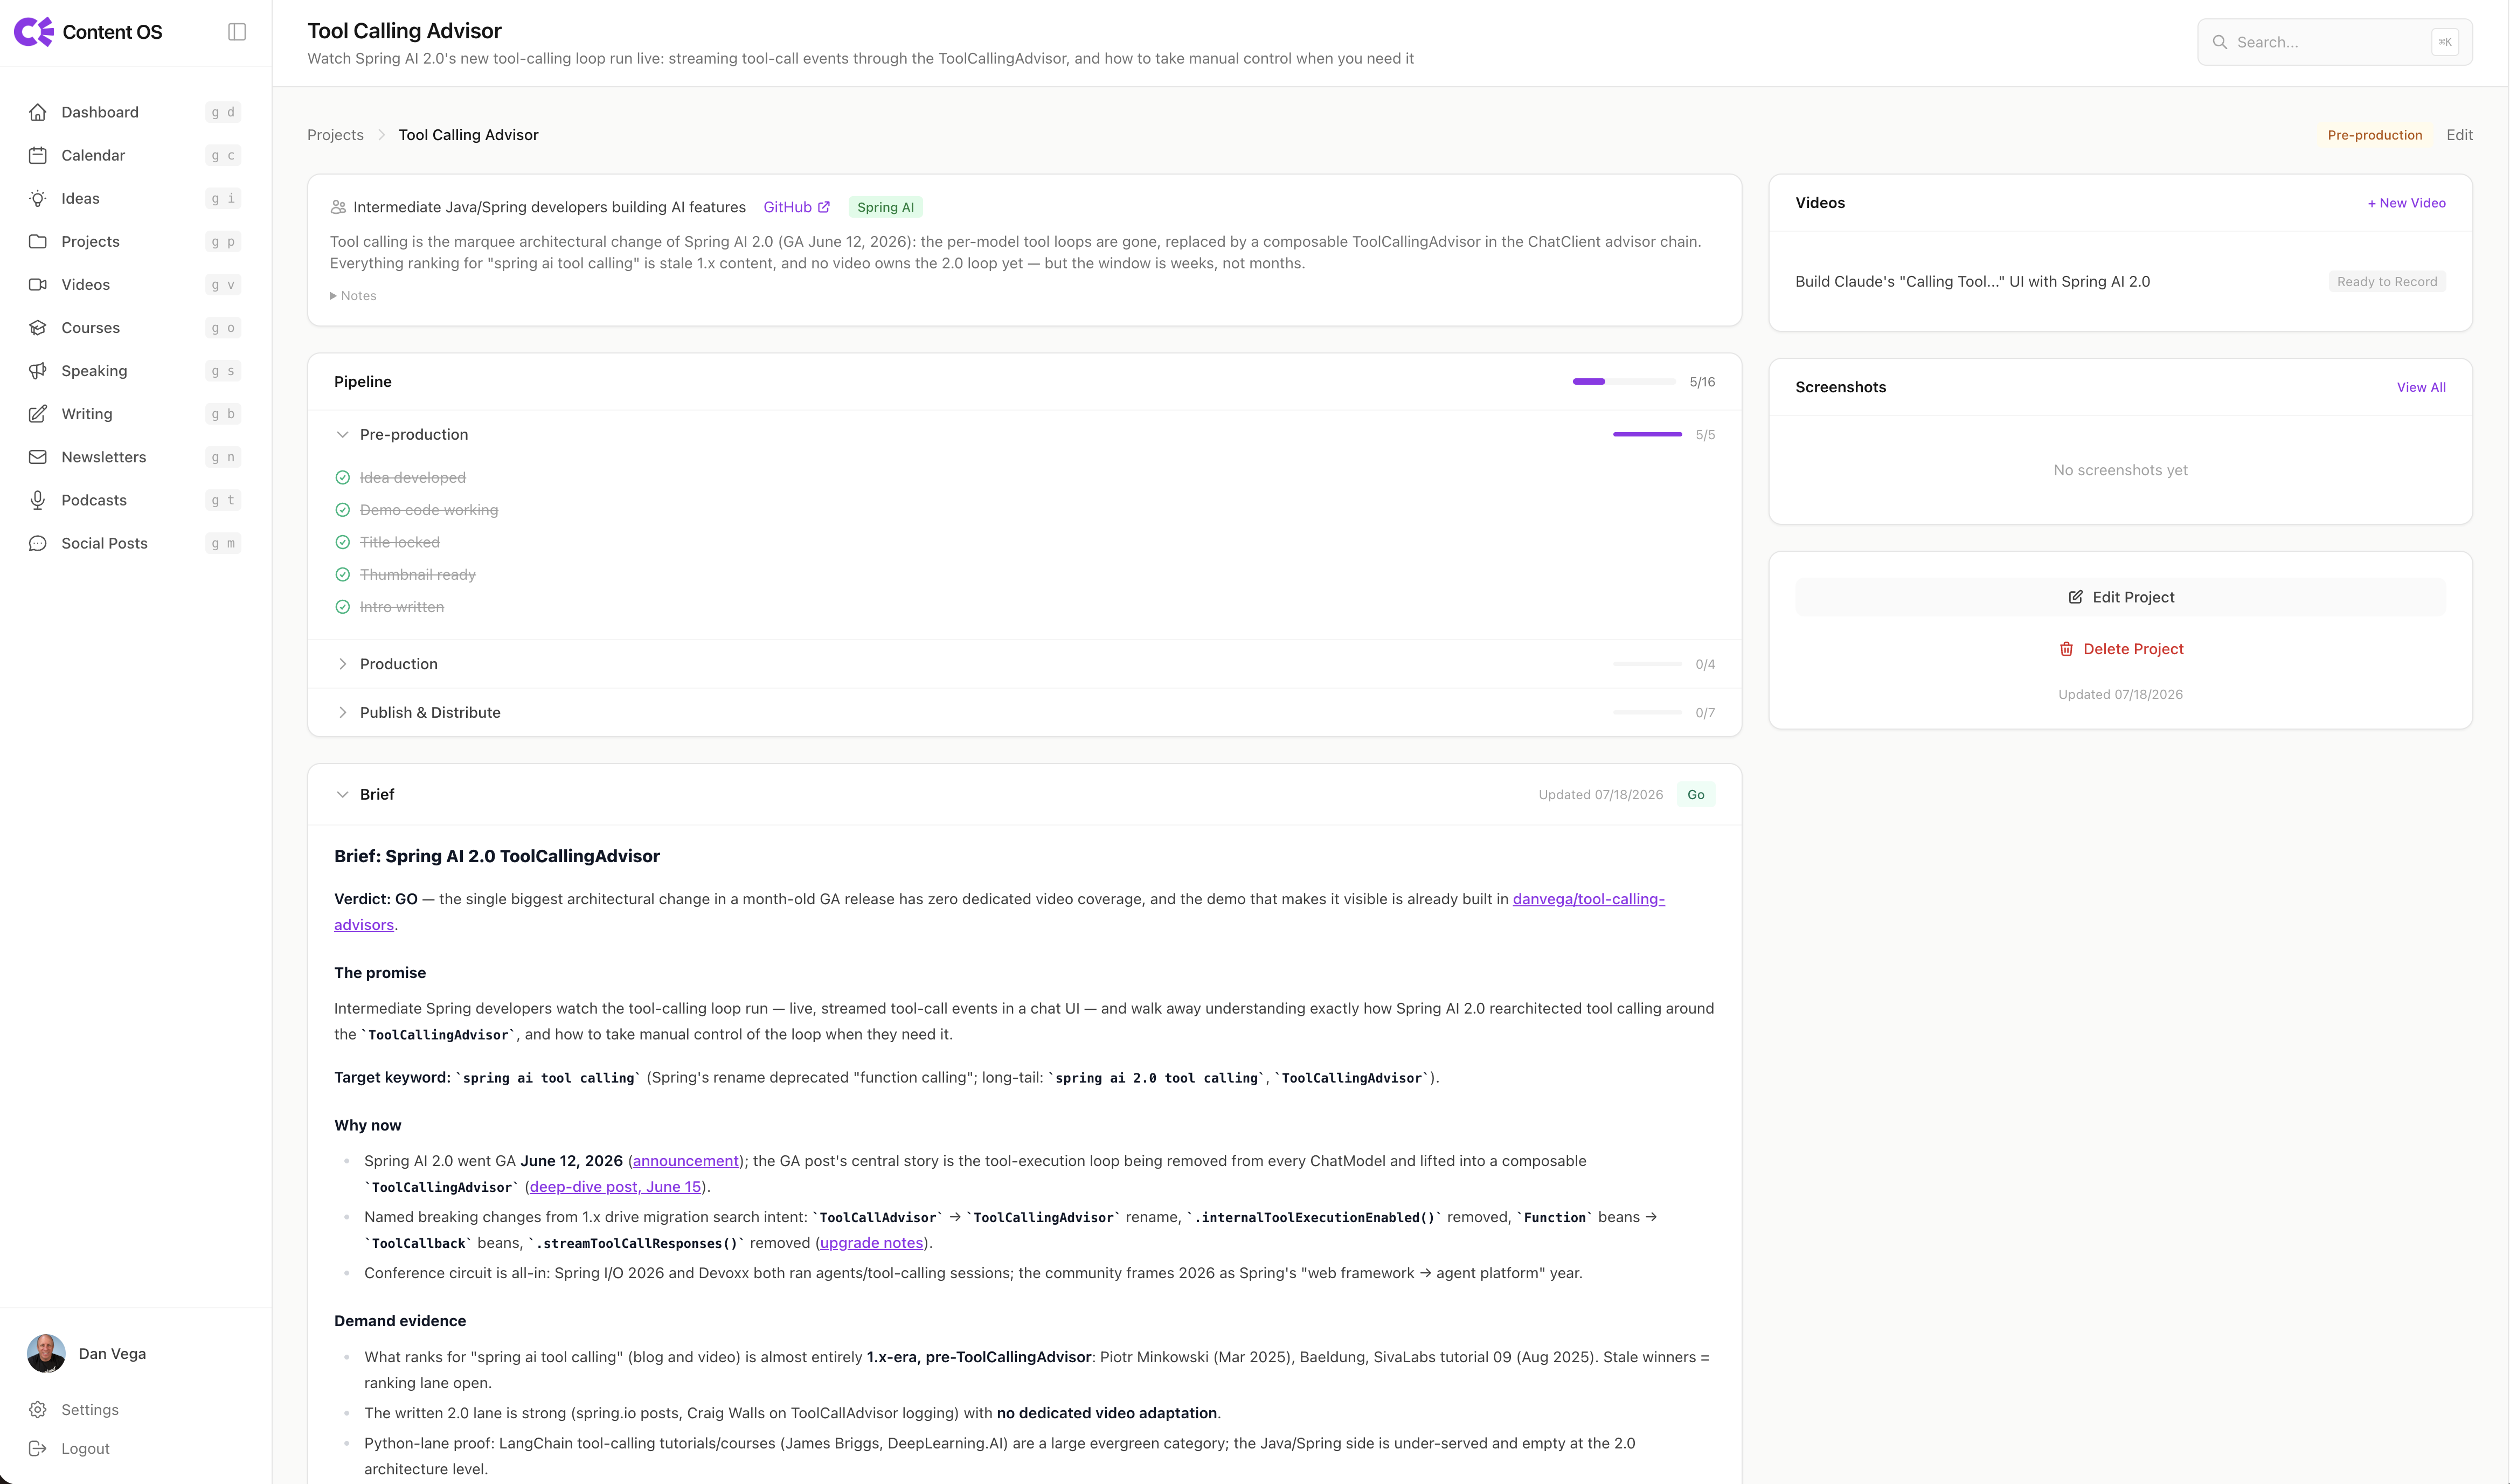Click the Projects breadcrumb link
2510x1484 pixels.
tap(335, 135)
